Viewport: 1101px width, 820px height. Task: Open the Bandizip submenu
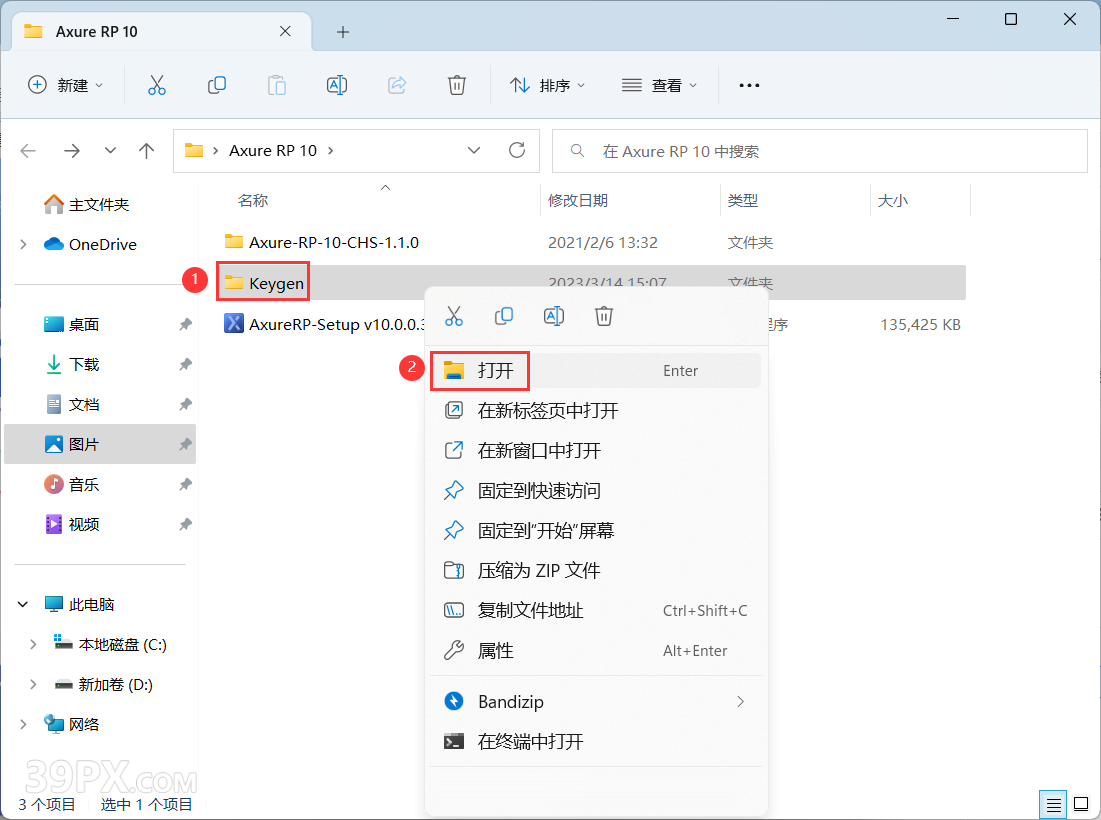coord(595,701)
